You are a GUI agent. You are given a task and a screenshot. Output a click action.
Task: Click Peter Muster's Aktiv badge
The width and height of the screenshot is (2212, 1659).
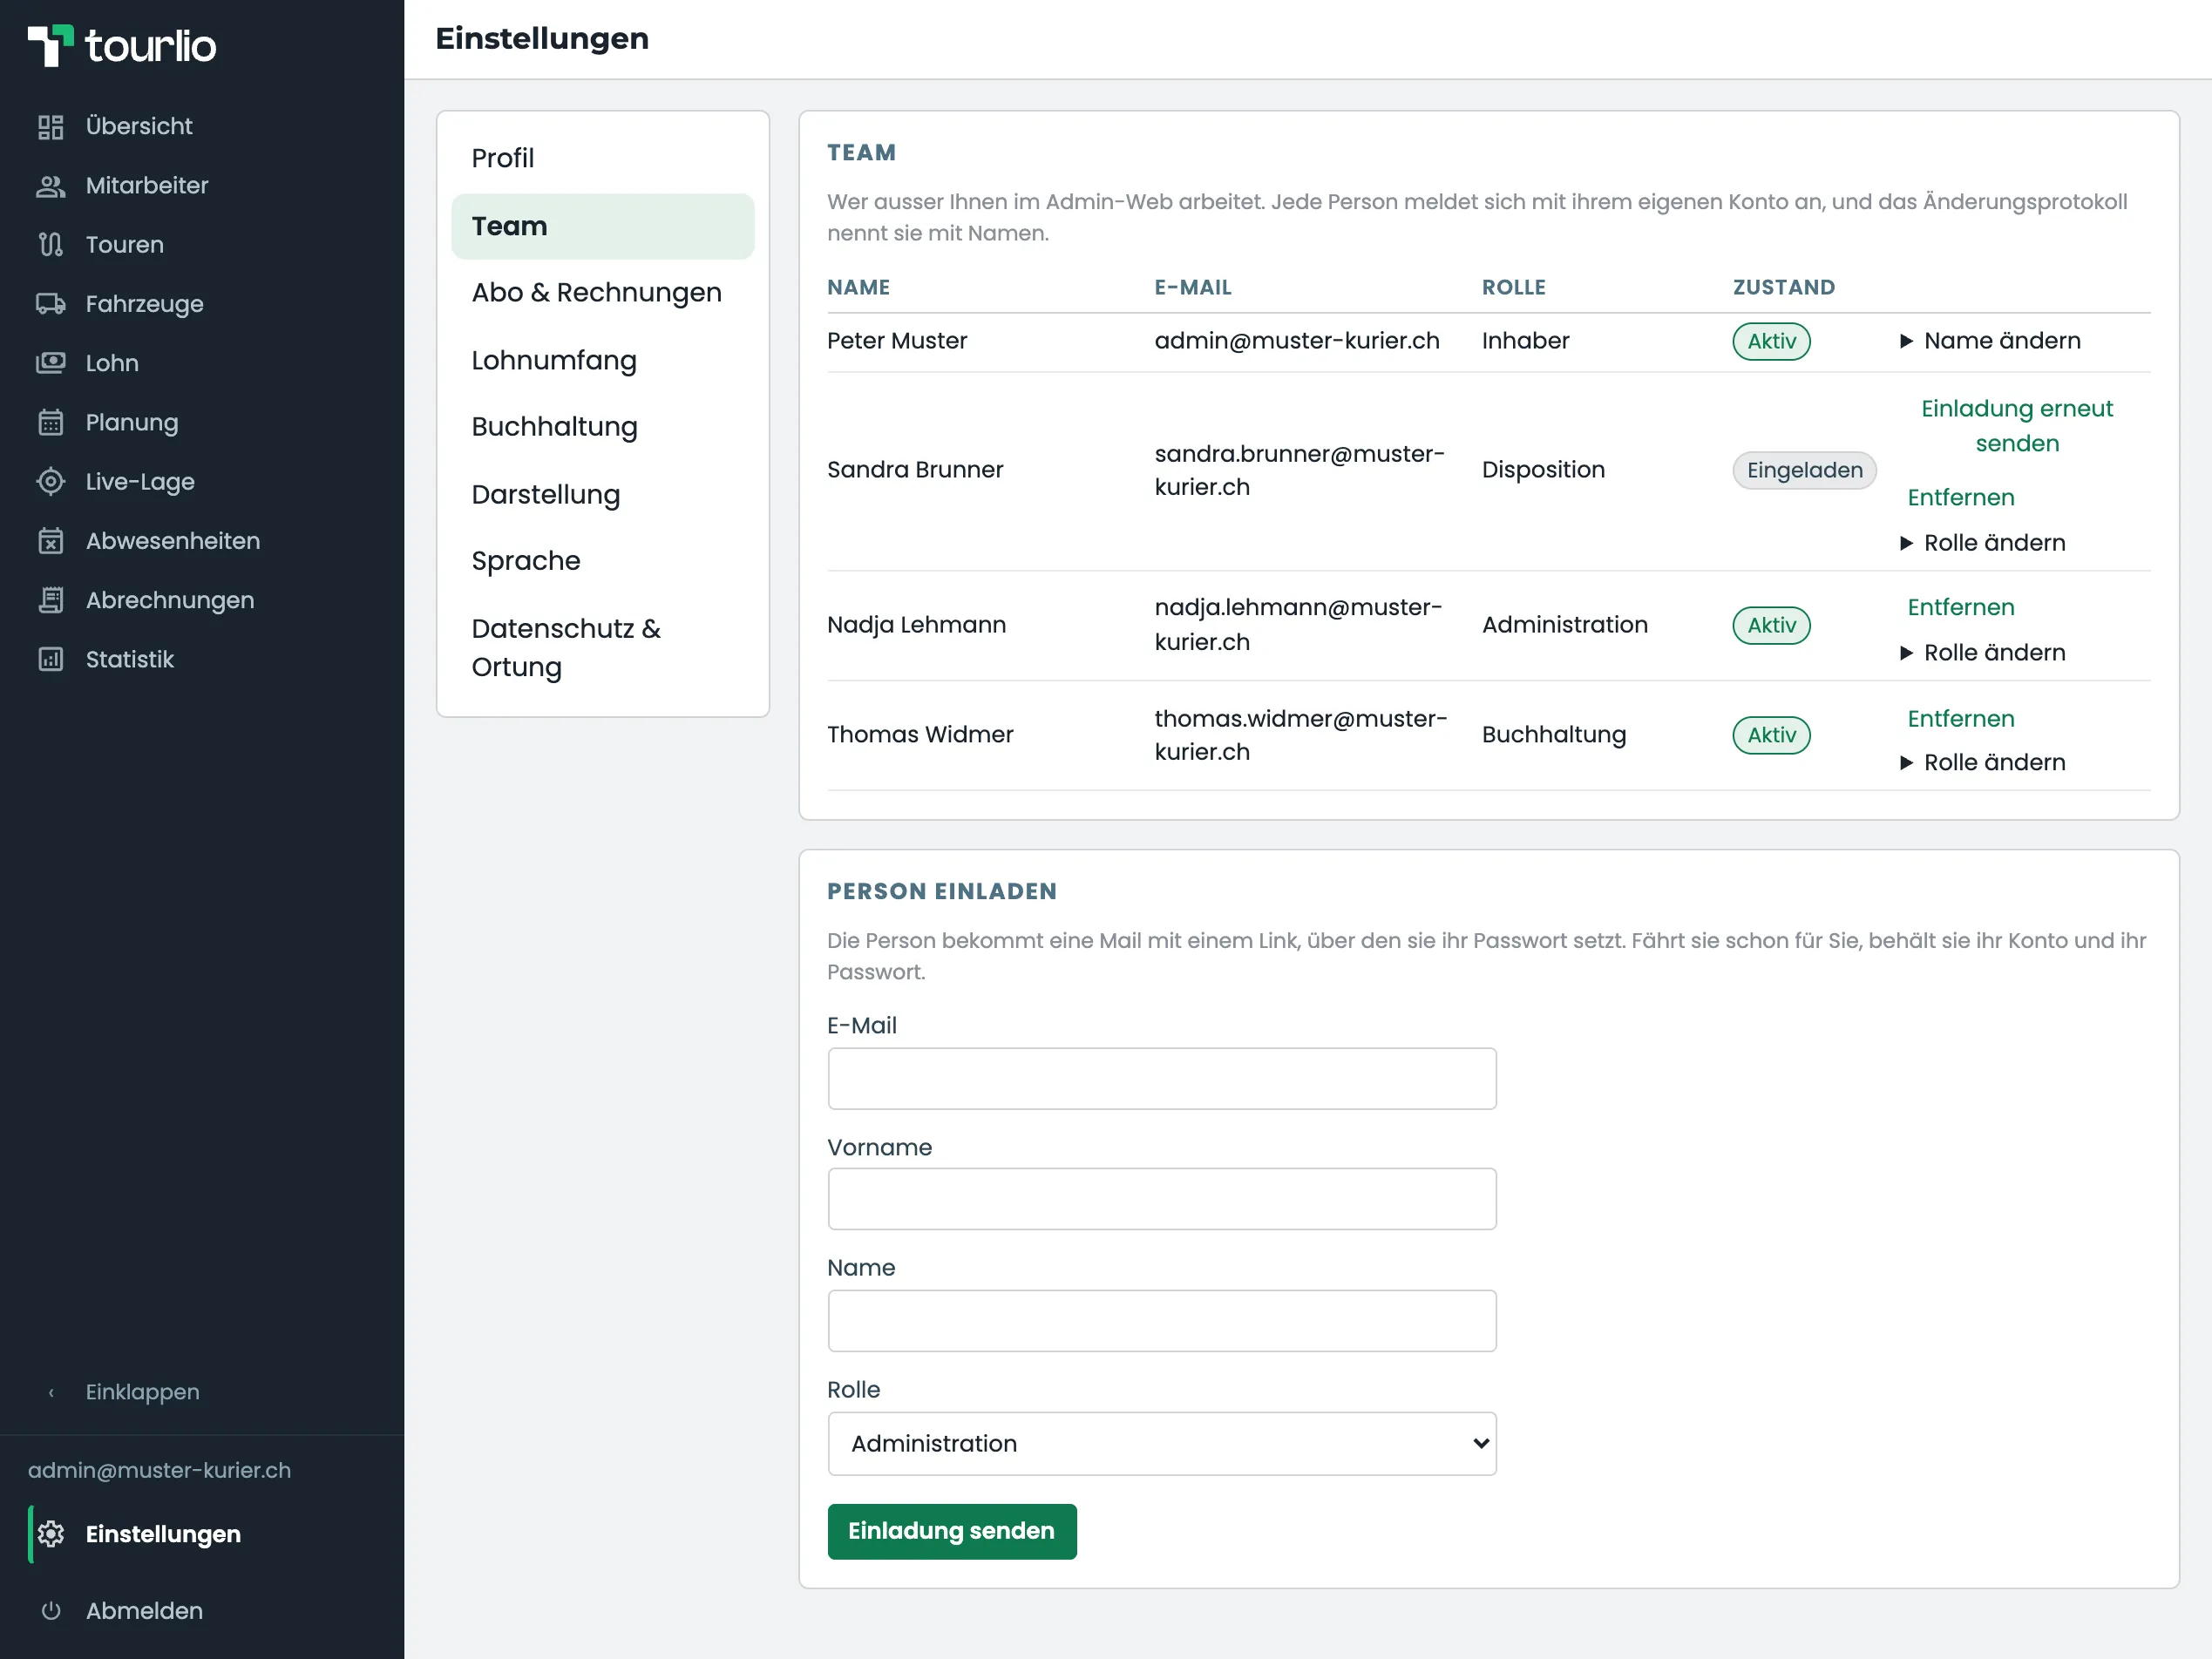[x=1771, y=341]
